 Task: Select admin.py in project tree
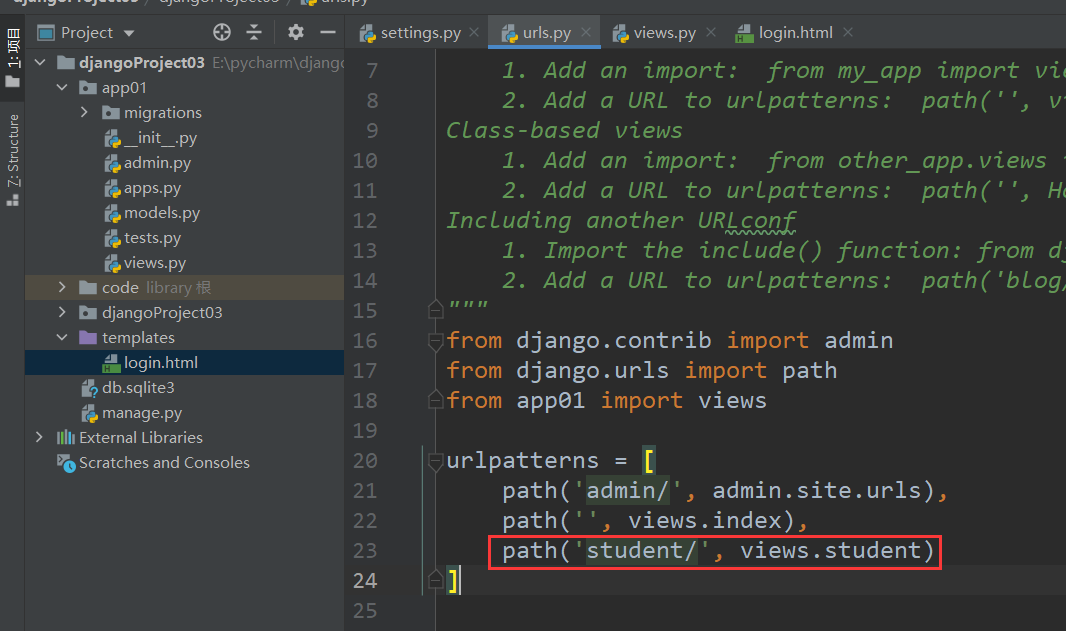157,163
